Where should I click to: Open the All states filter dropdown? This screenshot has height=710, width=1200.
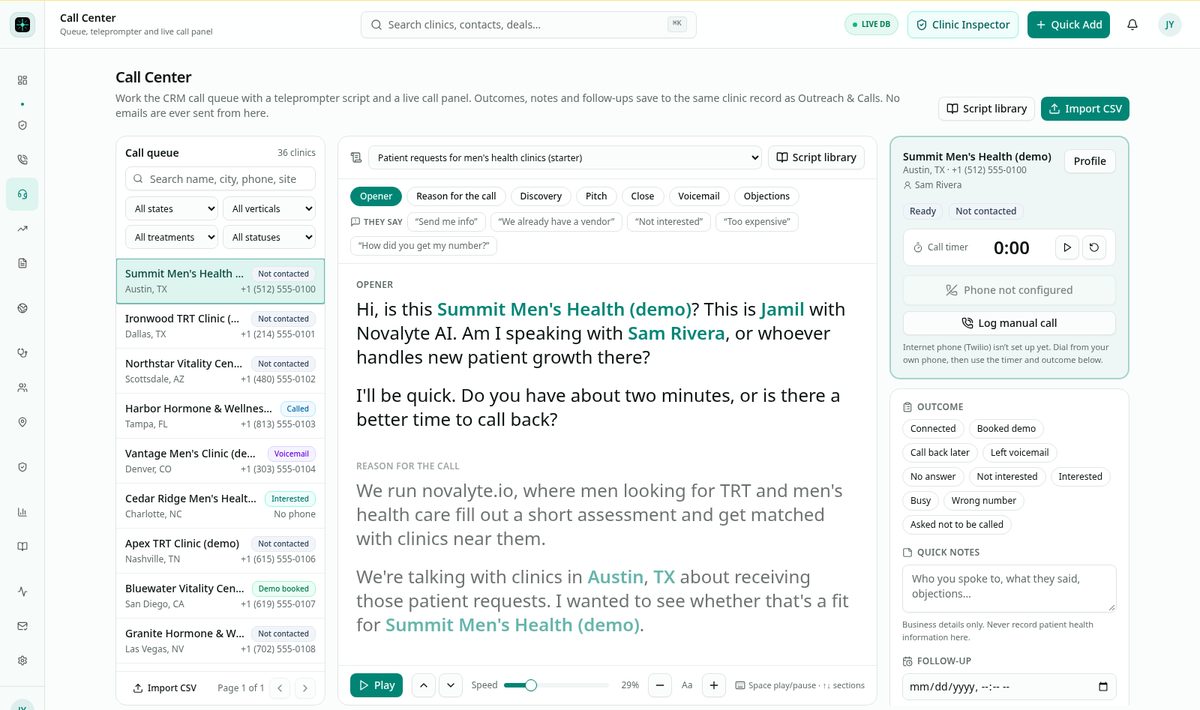171,209
